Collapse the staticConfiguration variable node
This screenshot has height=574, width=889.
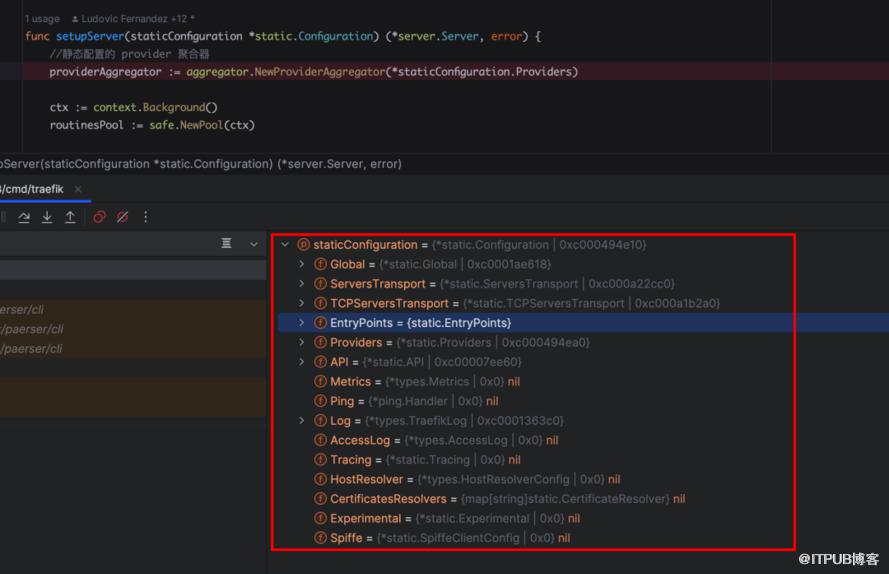[285, 244]
